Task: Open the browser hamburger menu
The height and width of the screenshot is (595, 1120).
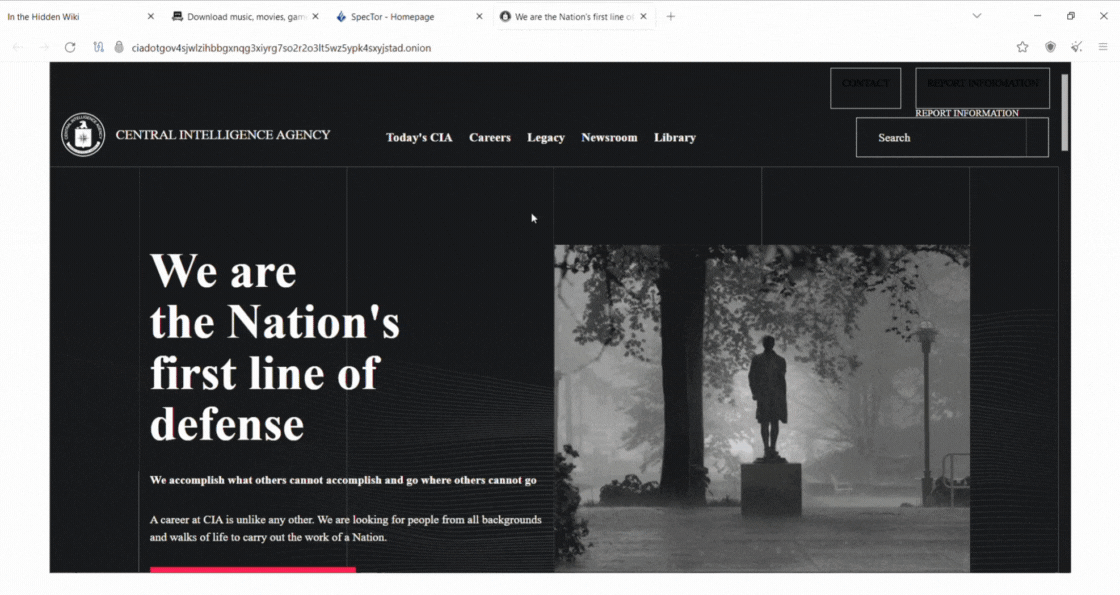Action: tap(1103, 47)
